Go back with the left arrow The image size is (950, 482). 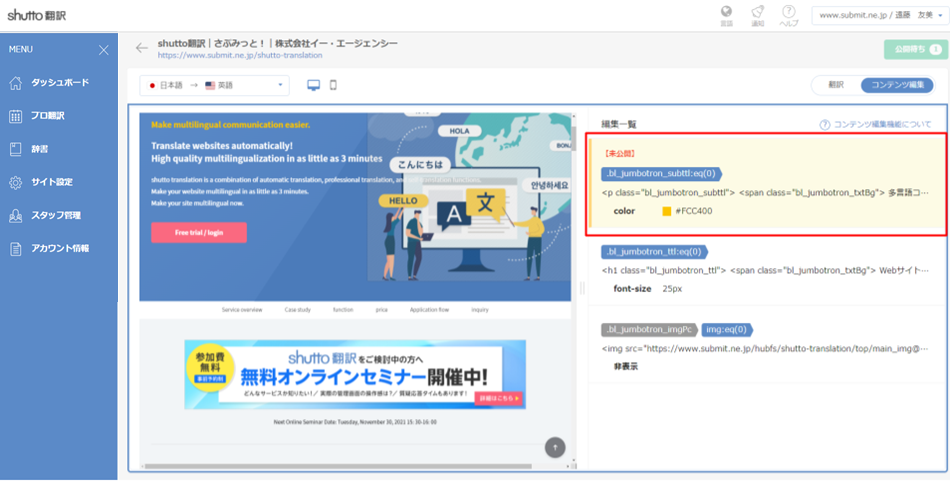click(142, 48)
